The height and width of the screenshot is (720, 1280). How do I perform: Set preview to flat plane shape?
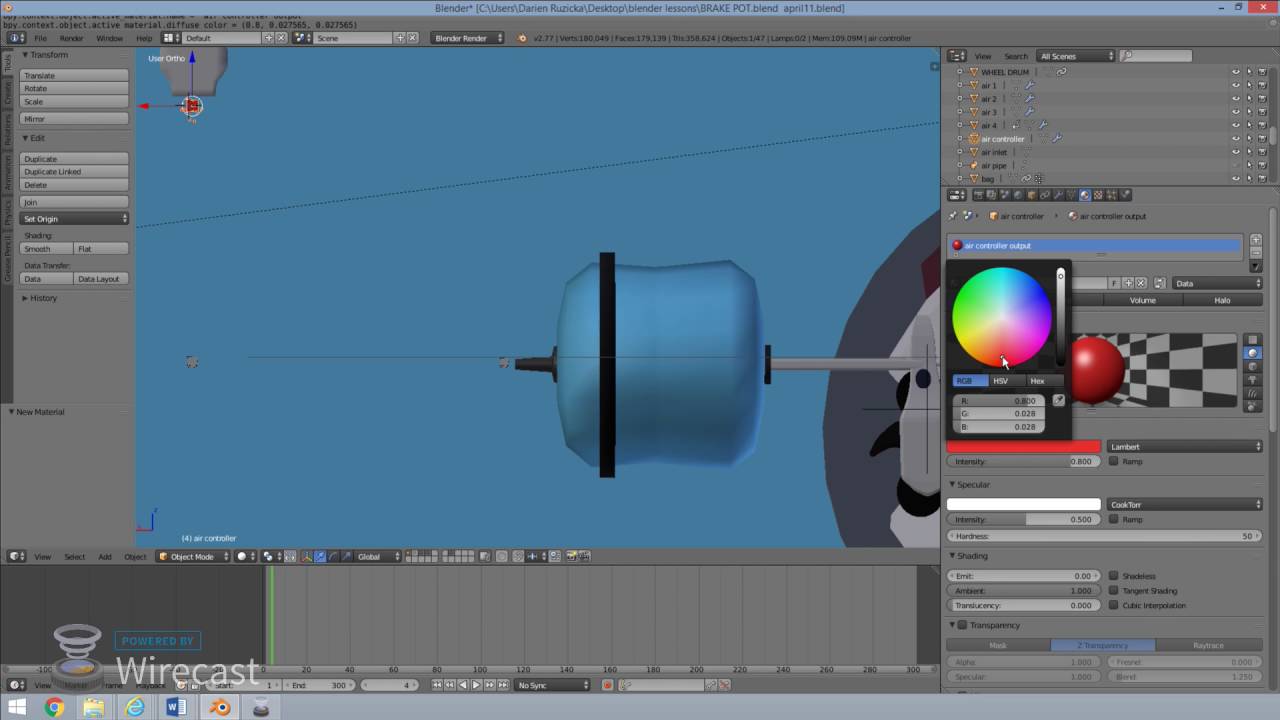tap(1252, 340)
